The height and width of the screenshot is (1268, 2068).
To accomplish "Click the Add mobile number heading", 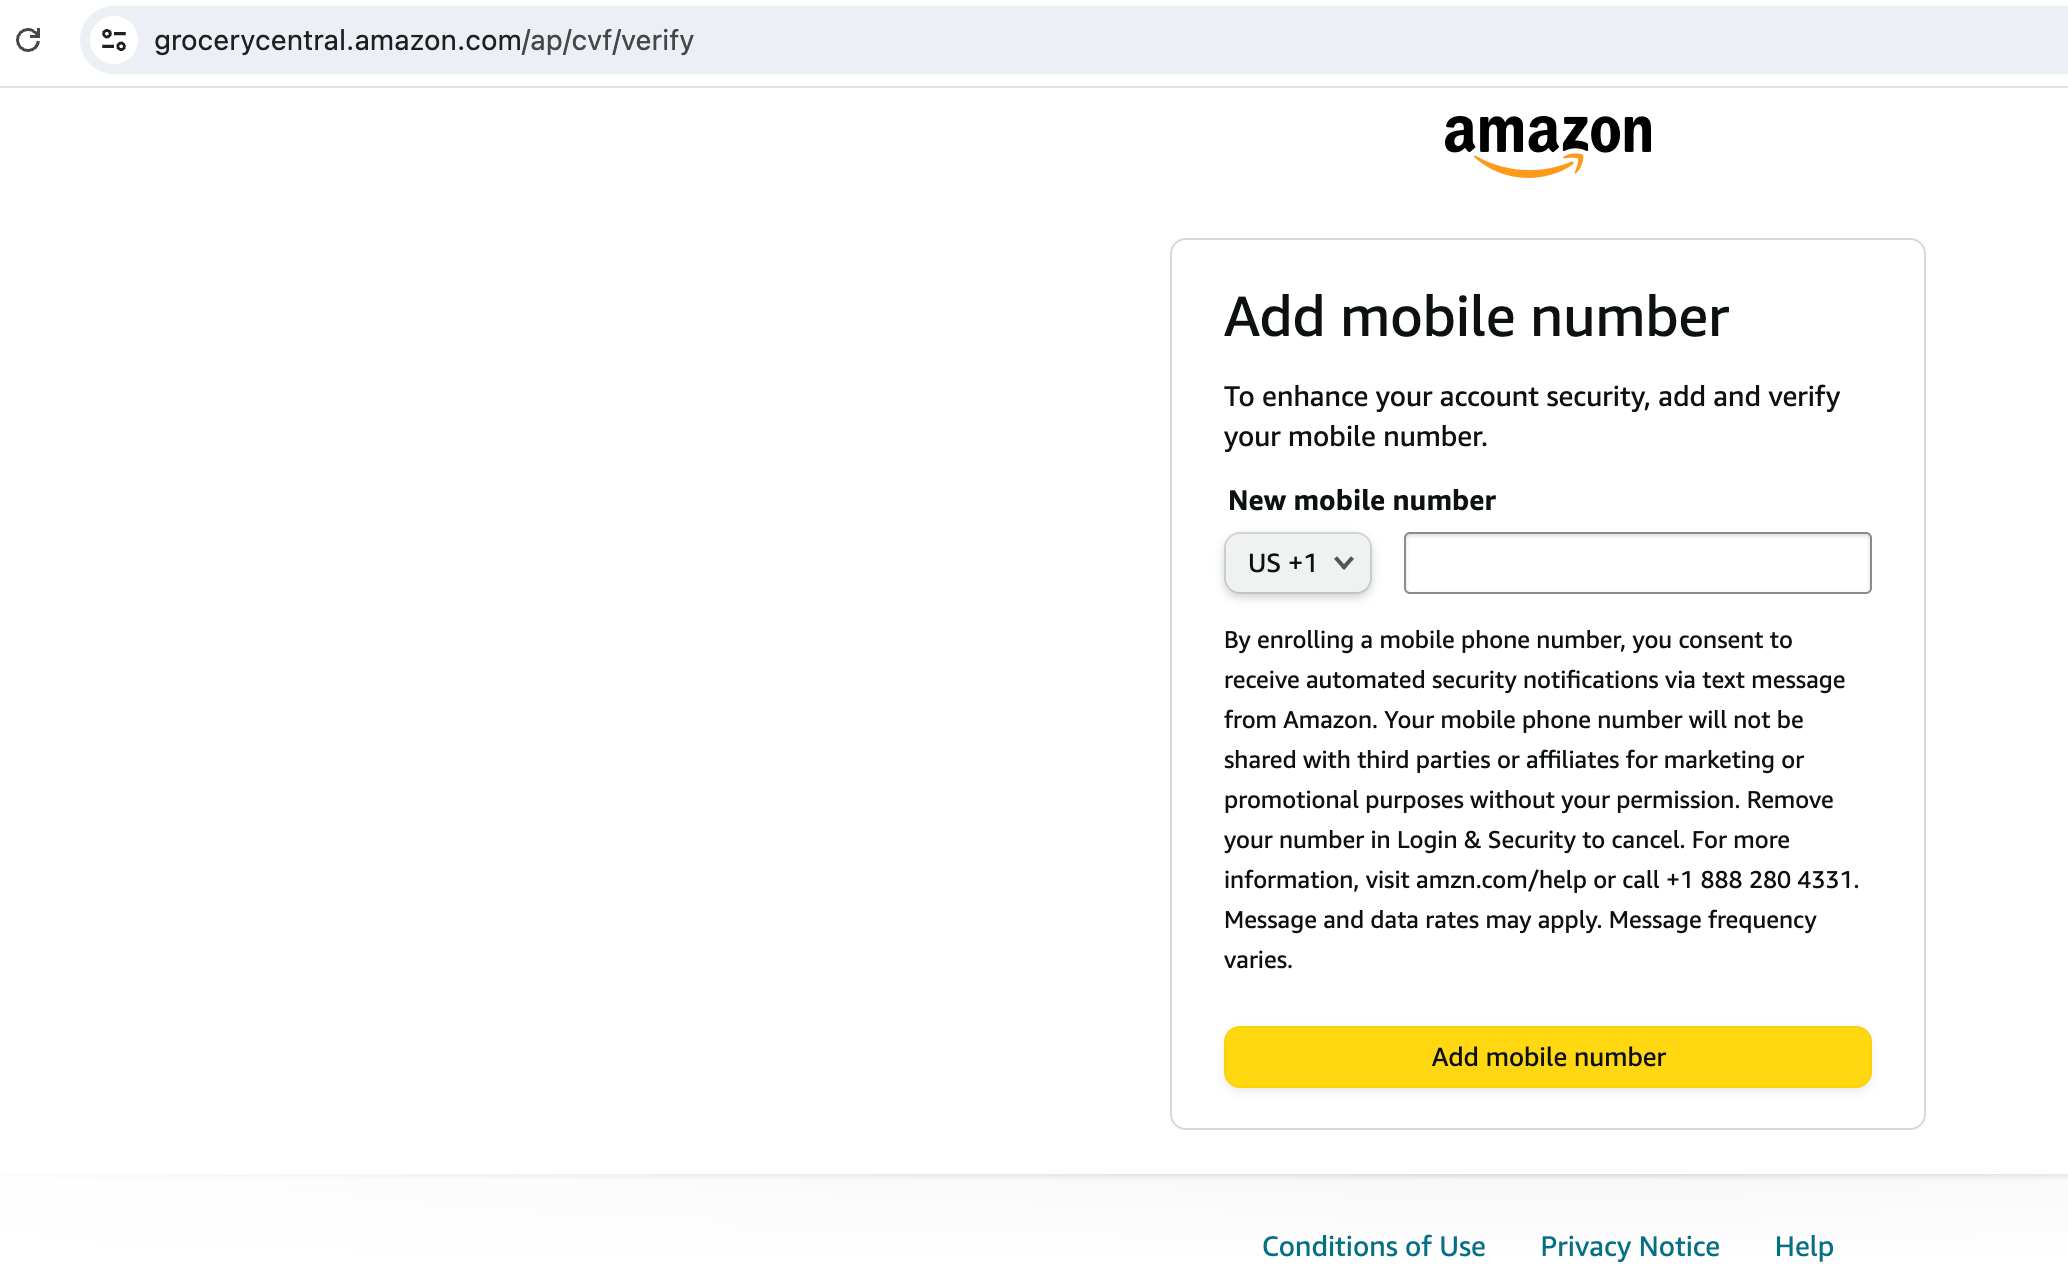I will tap(1476, 316).
